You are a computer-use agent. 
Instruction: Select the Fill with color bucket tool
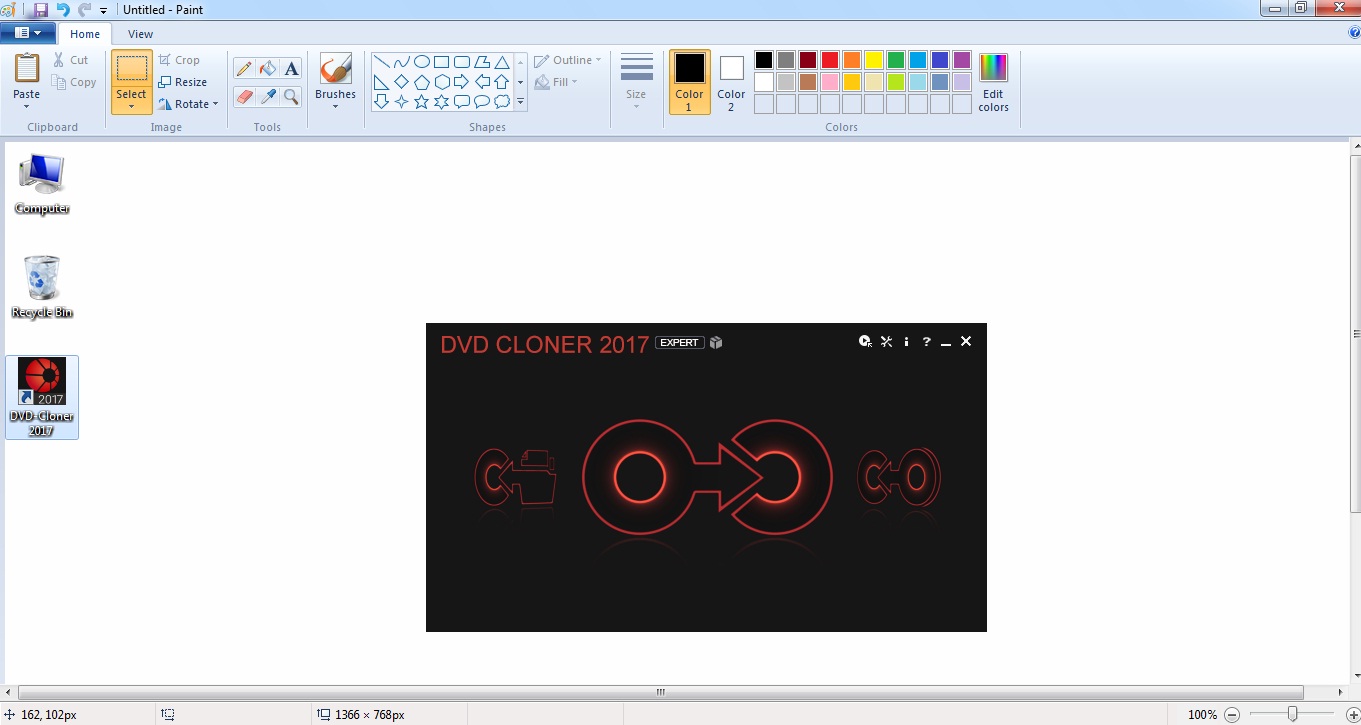(267, 68)
